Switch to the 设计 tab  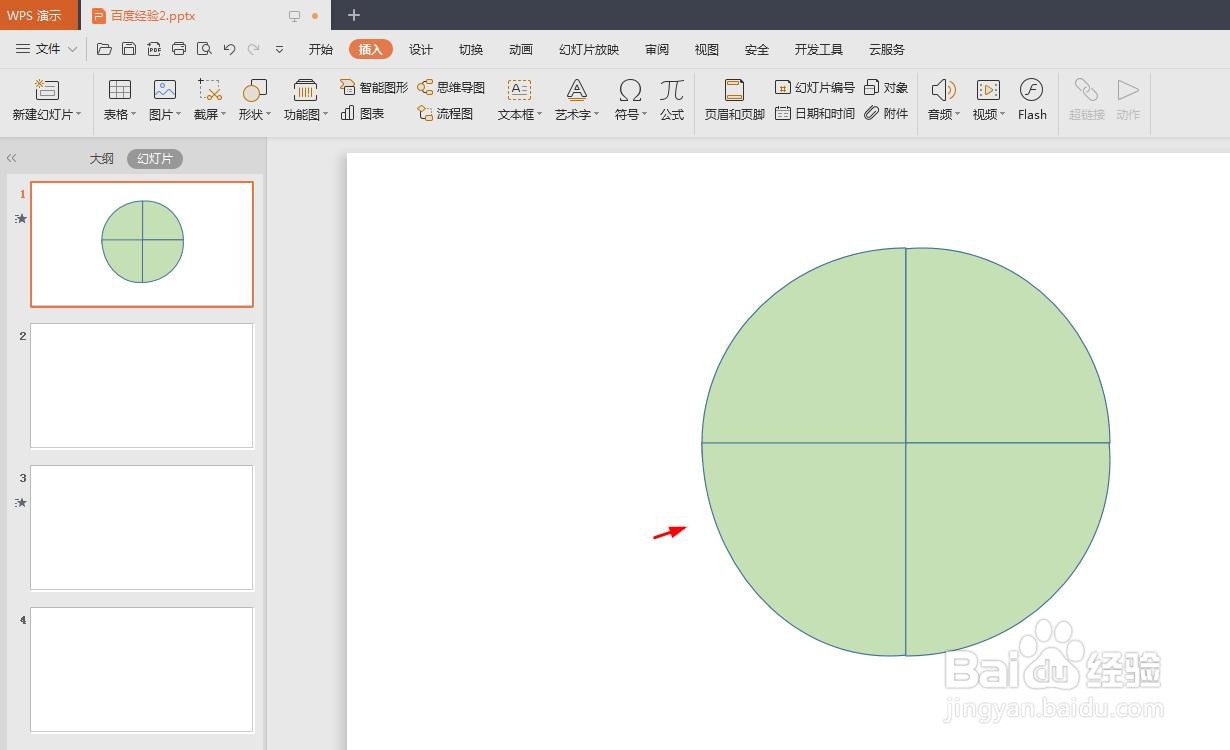tap(421, 49)
